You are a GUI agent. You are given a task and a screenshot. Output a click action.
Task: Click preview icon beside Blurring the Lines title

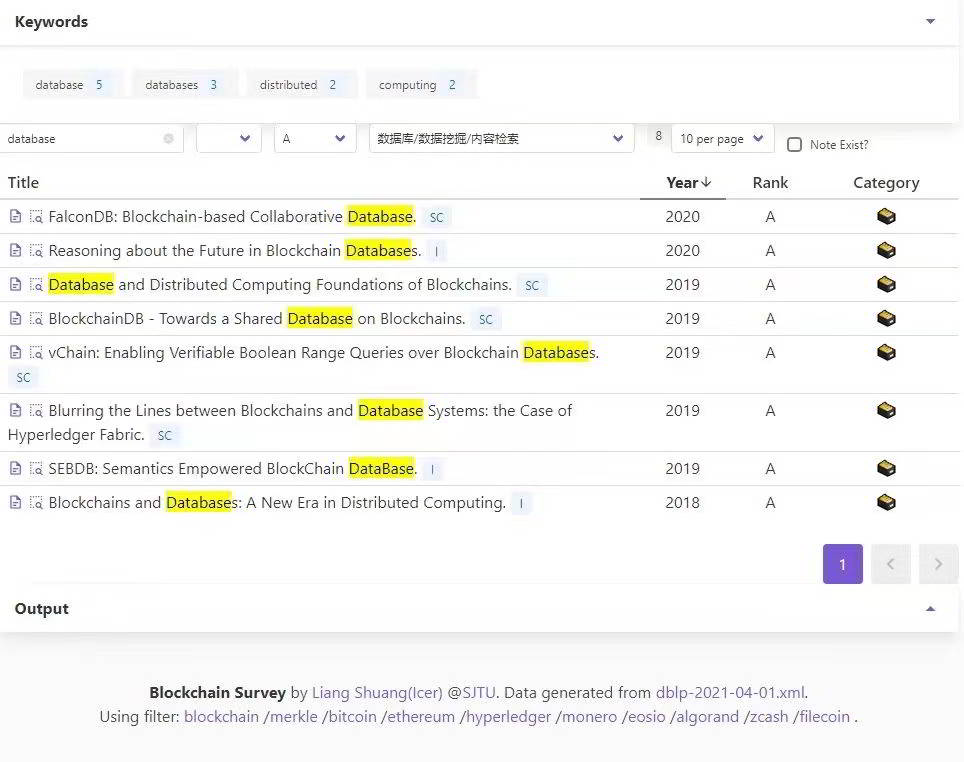pos(36,410)
